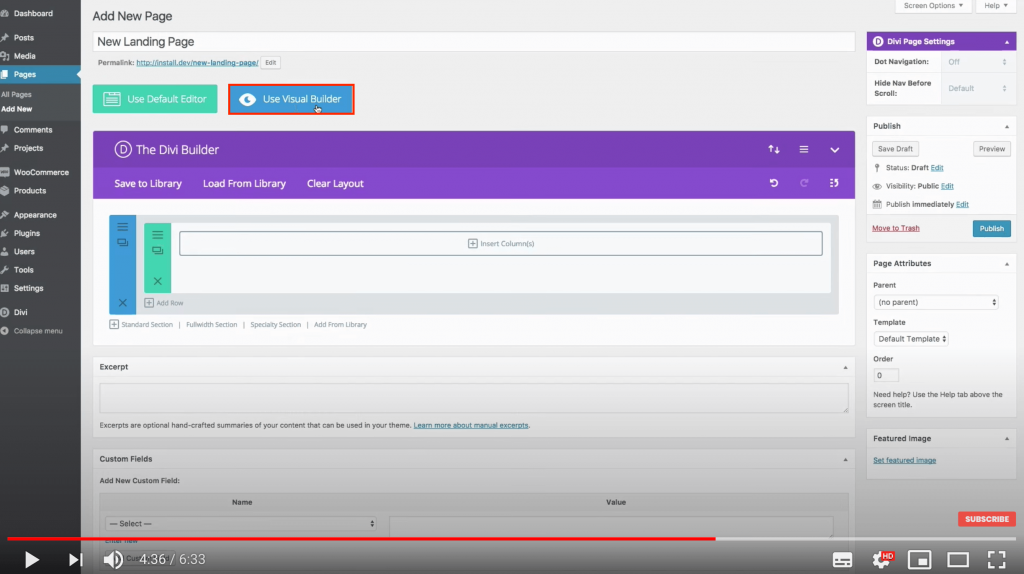Add a Standard Section
The width and height of the screenshot is (1024, 574).
click(141, 325)
